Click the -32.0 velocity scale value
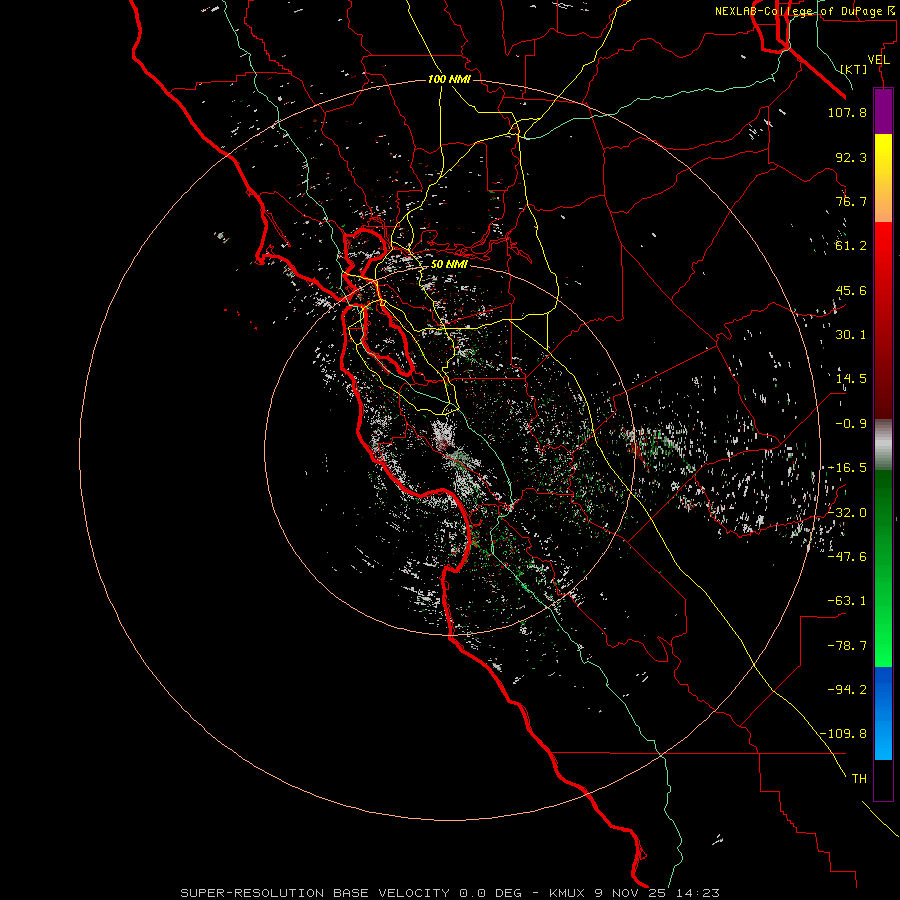Image resolution: width=900 pixels, height=900 pixels. point(847,513)
